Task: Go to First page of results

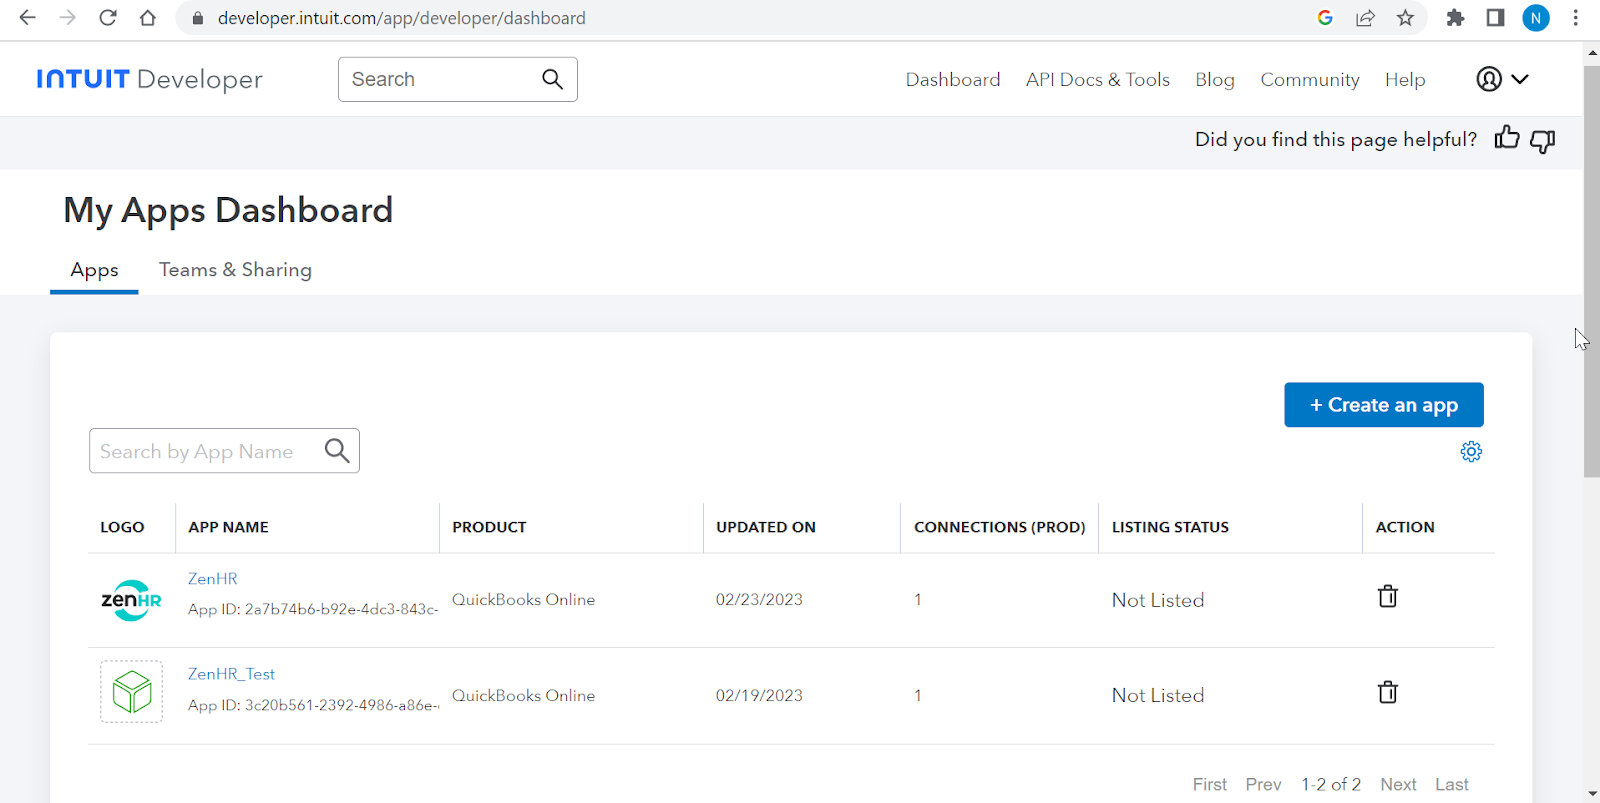Action: coord(1209,784)
